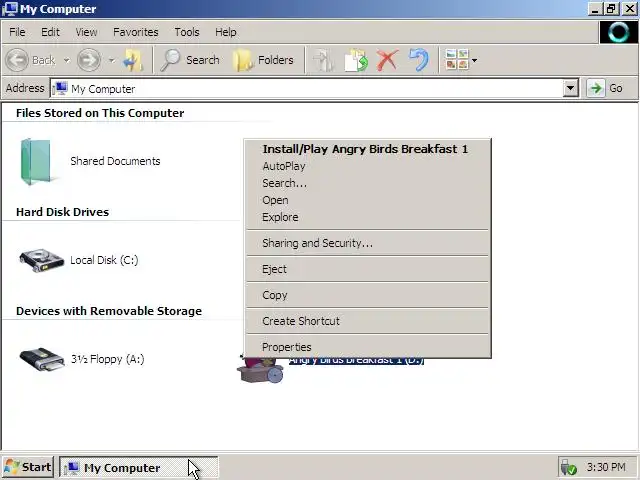This screenshot has height=480, width=640.
Task: Click the Angry Birds Breakfast 1 (D:) label
Action: point(356,361)
